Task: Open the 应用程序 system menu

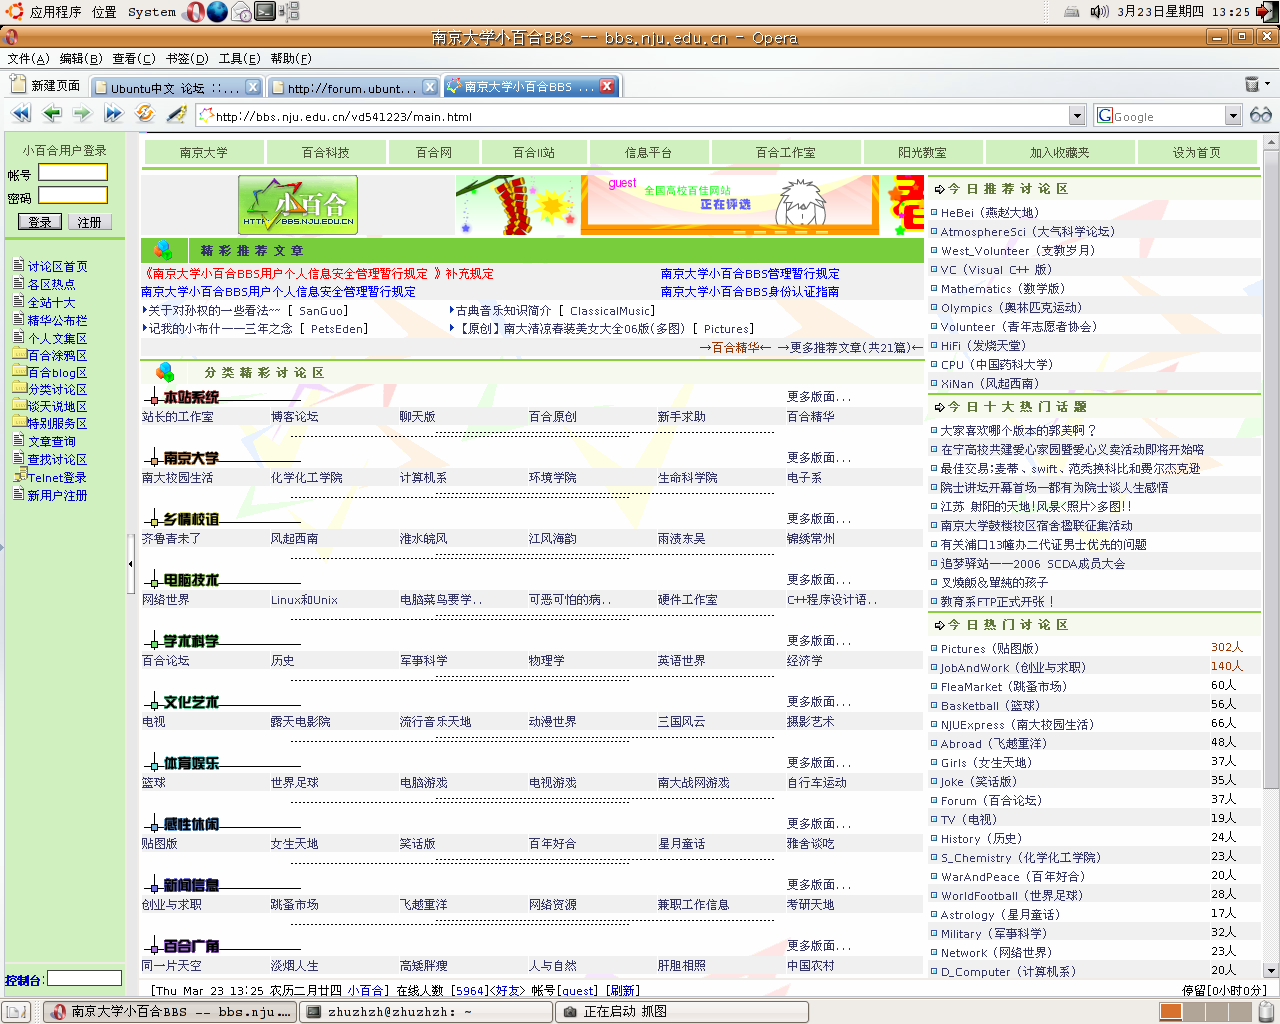Action: pos(55,12)
